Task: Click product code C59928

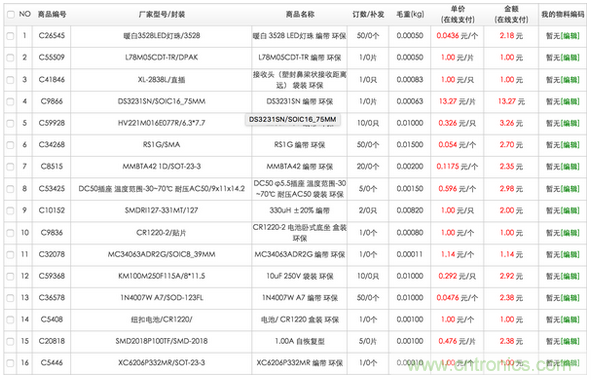Action: click(52, 123)
